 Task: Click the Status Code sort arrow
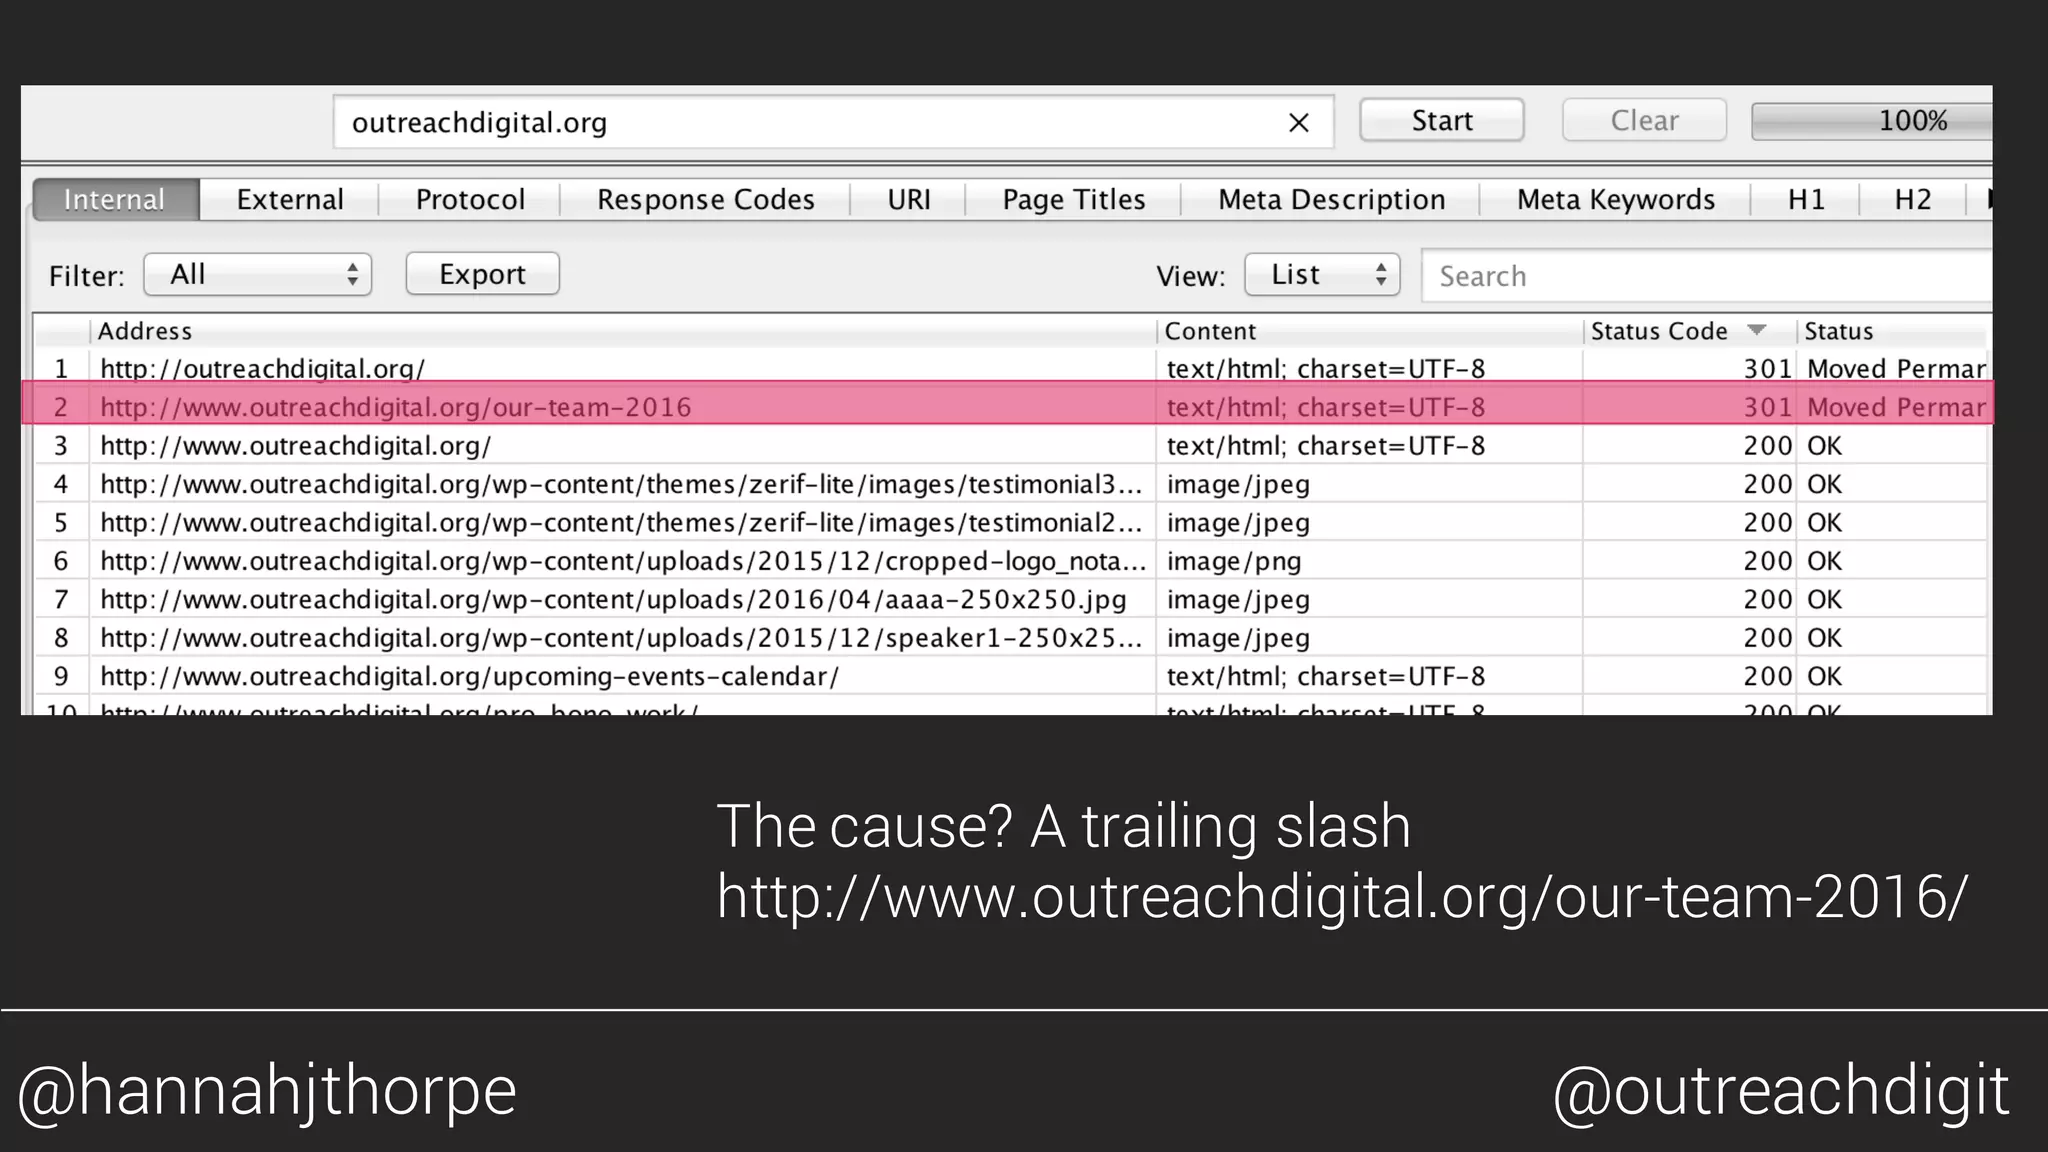1756,330
